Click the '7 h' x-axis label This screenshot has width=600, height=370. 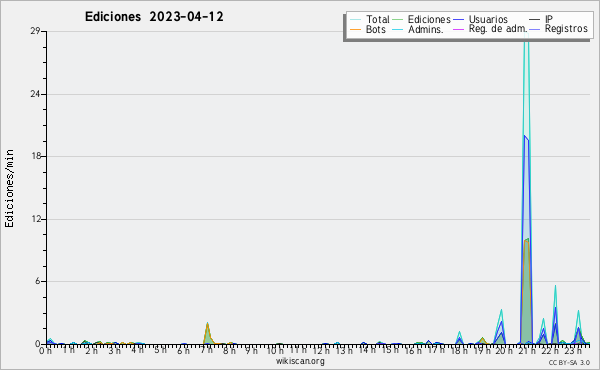click(207, 351)
